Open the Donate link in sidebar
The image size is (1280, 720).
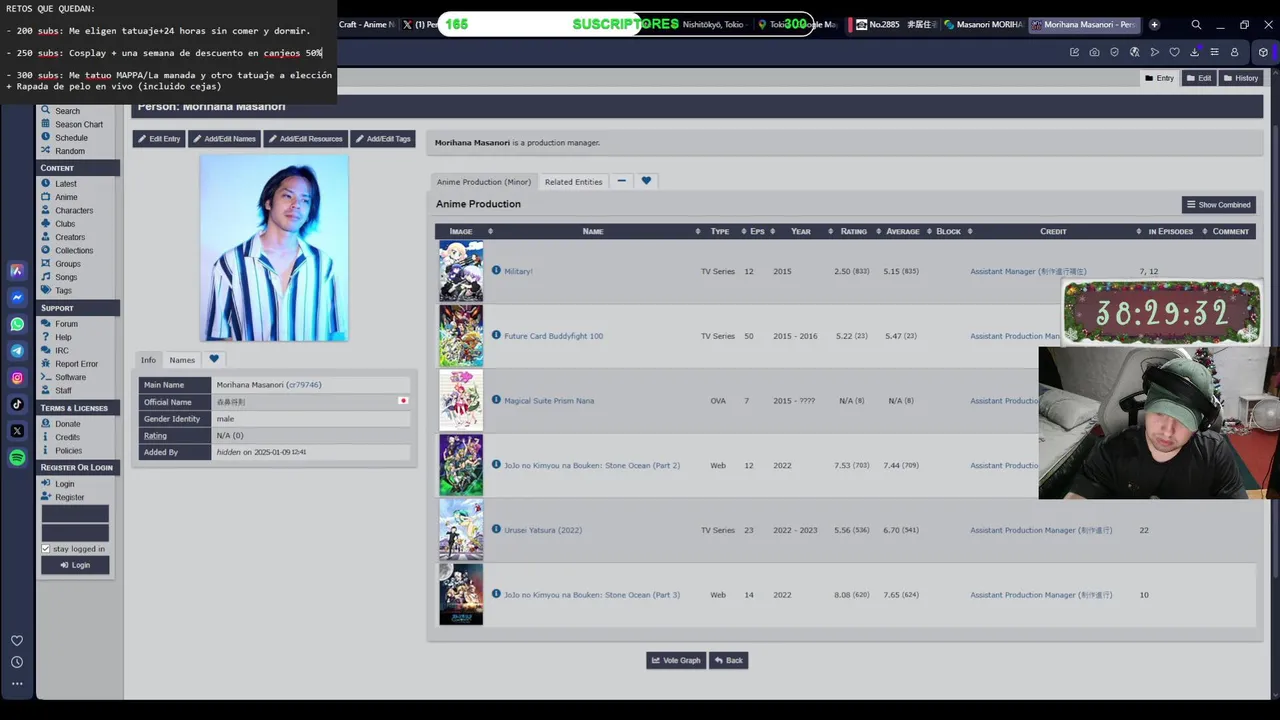68,424
